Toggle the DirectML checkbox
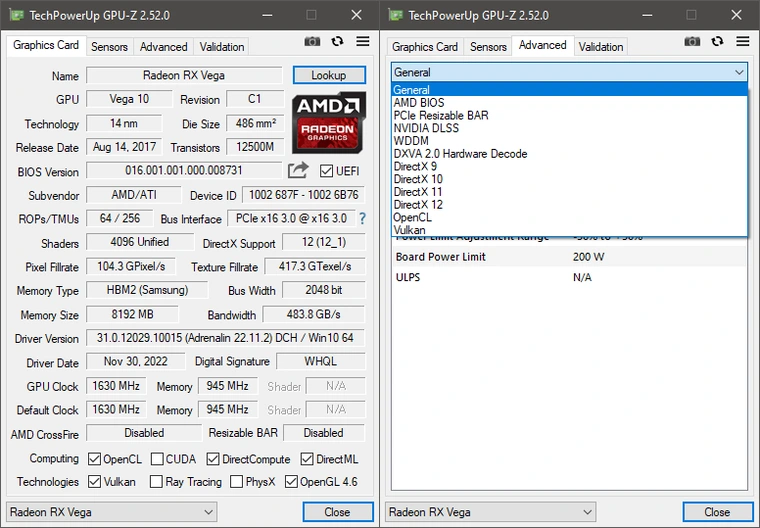This screenshot has height=528, width=760. pyautogui.click(x=307, y=459)
